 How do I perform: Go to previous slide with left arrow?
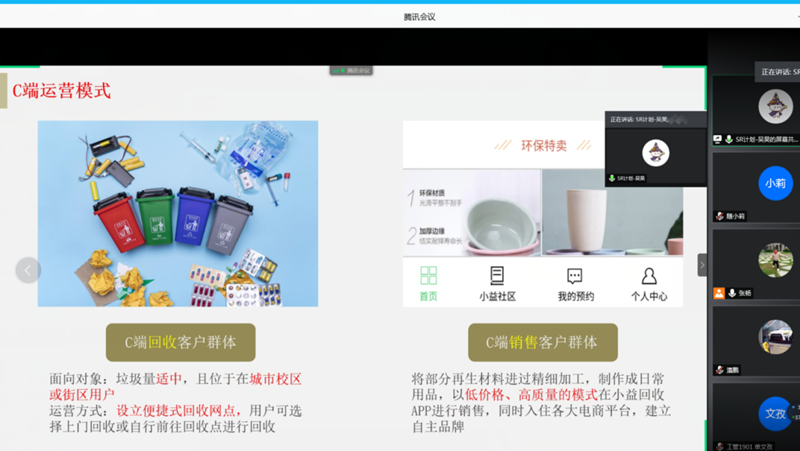pyautogui.click(x=28, y=269)
